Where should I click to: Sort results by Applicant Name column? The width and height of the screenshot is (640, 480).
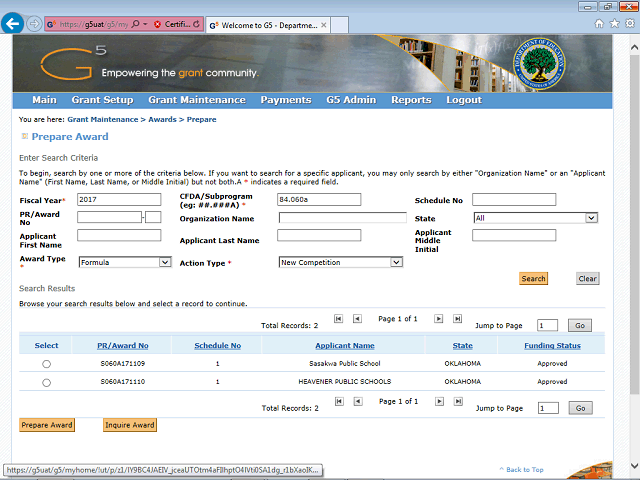click(x=344, y=346)
